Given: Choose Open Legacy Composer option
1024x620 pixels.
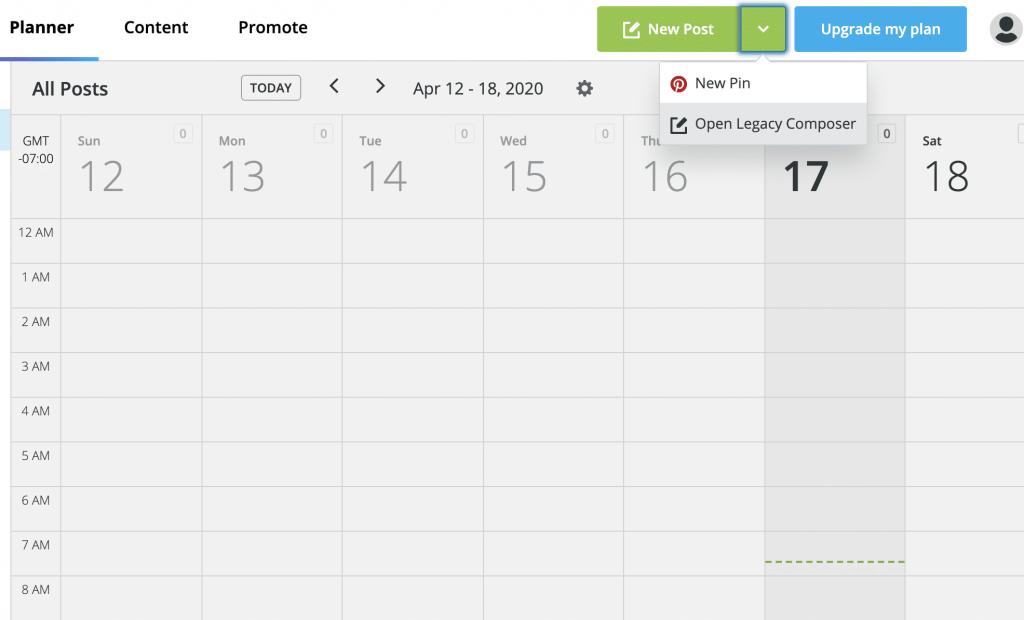Looking at the screenshot, I should (763, 123).
